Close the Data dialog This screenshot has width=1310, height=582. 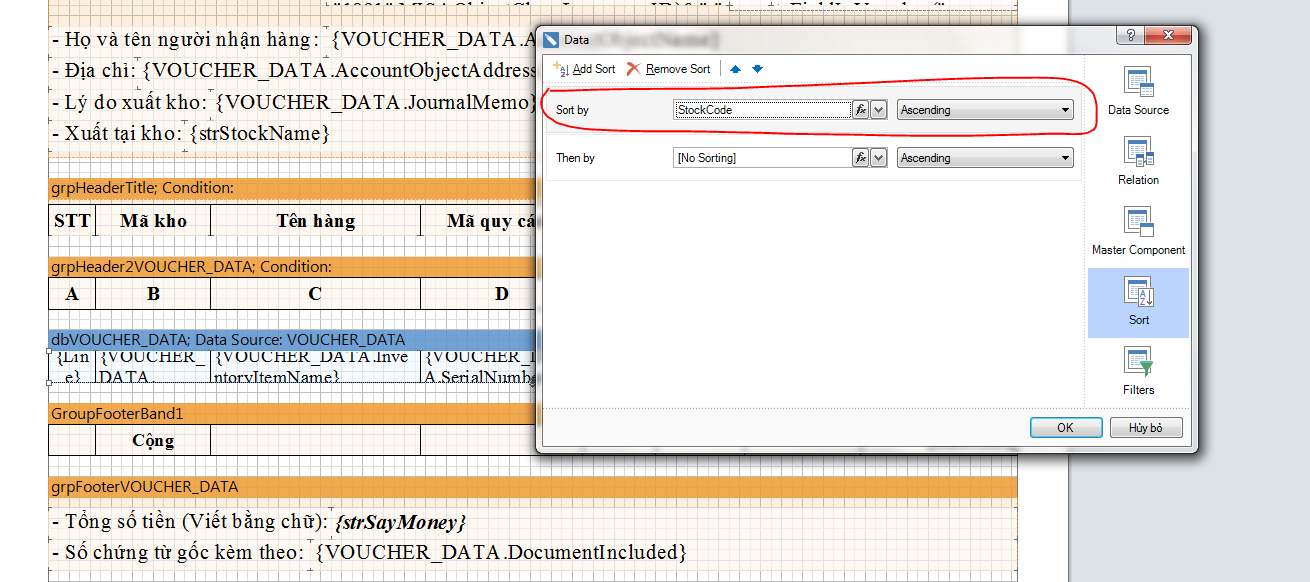[1168, 36]
